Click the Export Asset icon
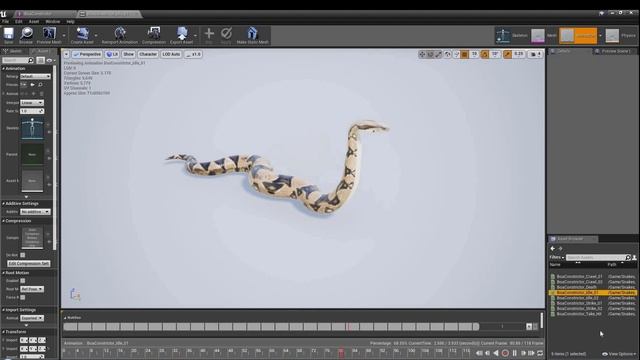The image size is (640, 360). (182, 33)
